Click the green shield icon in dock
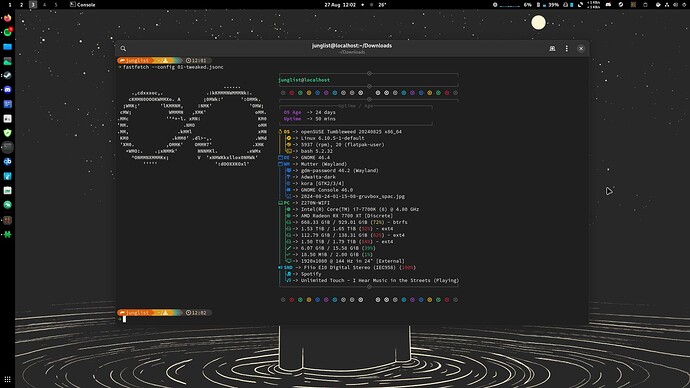 [7, 133]
